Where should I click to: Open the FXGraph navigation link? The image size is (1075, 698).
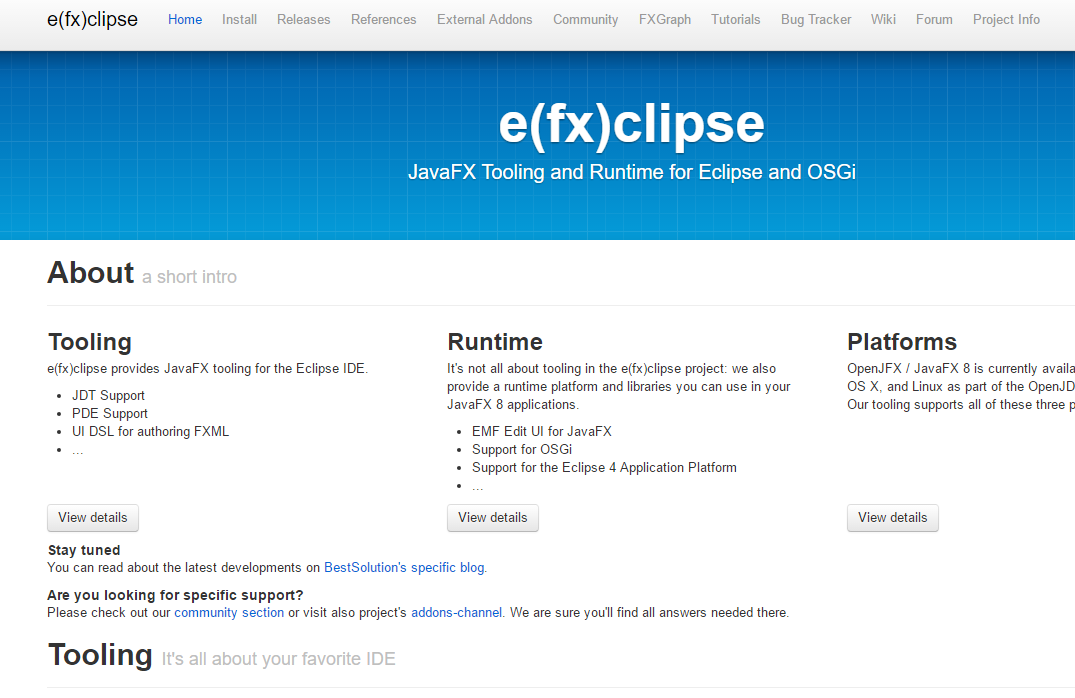pyautogui.click(x=665, y=19)
